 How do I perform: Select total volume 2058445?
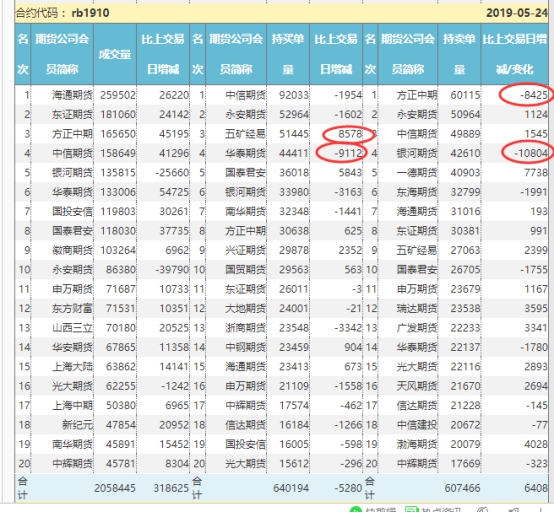click(115, 488)
